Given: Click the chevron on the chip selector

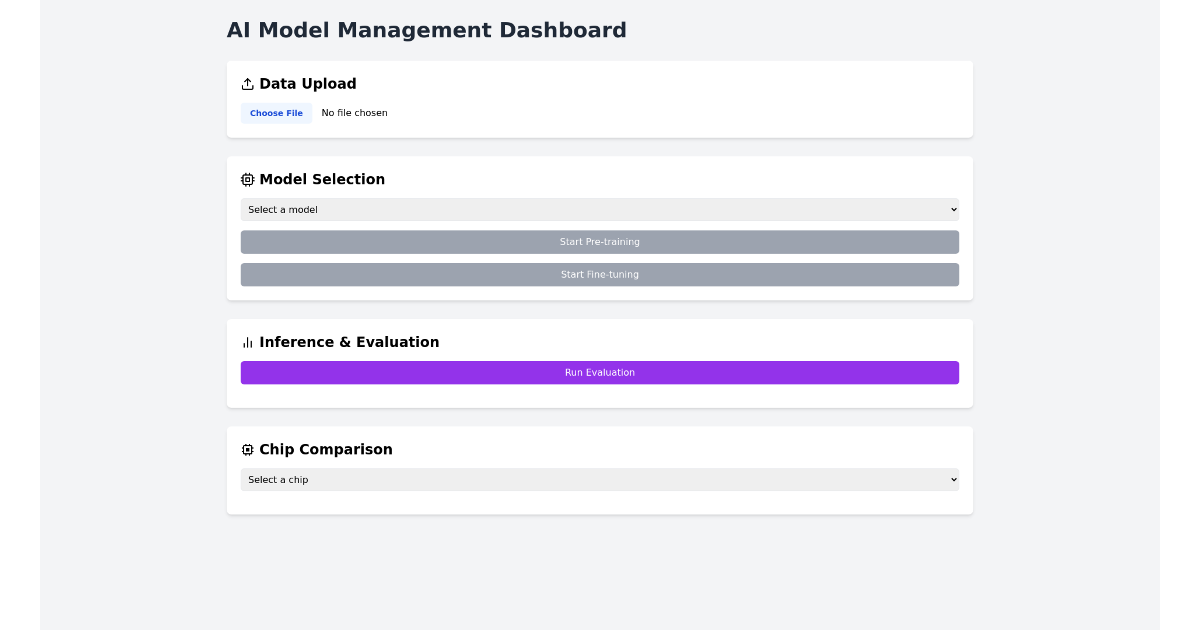Looking at the screenshot, I should pyautogui.click(x=952, y=479).
